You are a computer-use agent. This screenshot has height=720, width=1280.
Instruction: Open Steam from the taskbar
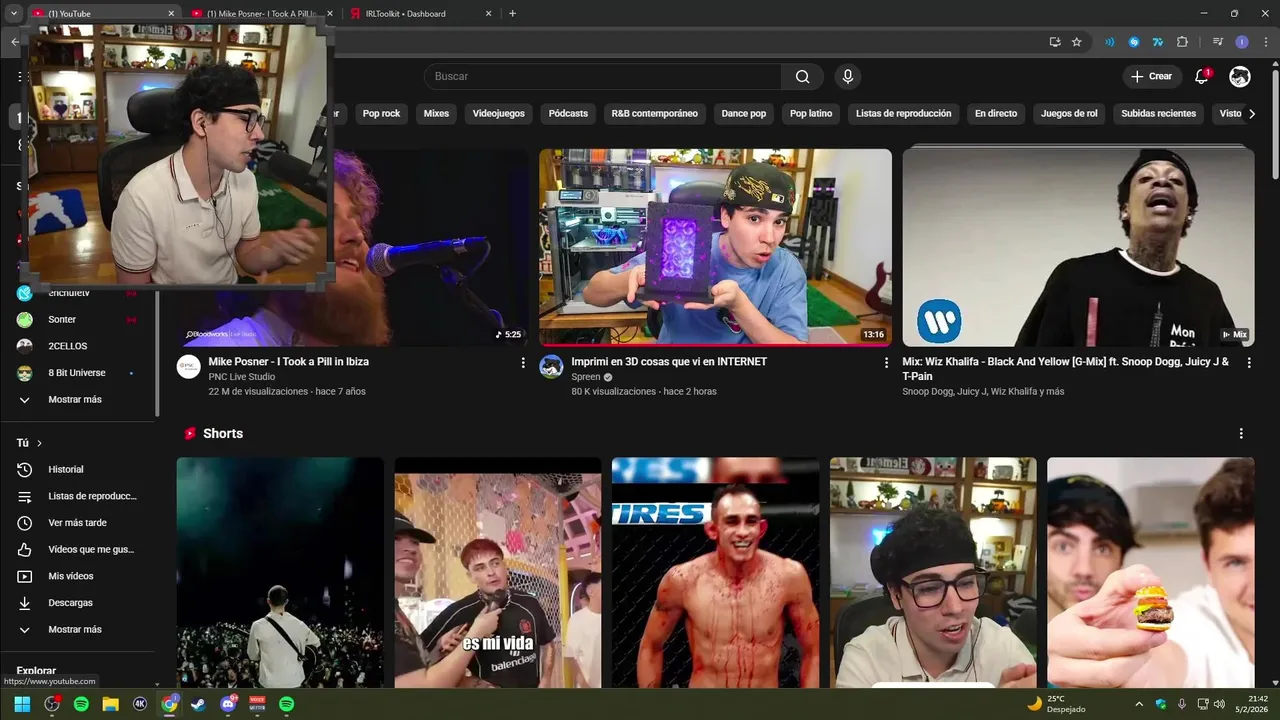(x=198, y=704)
